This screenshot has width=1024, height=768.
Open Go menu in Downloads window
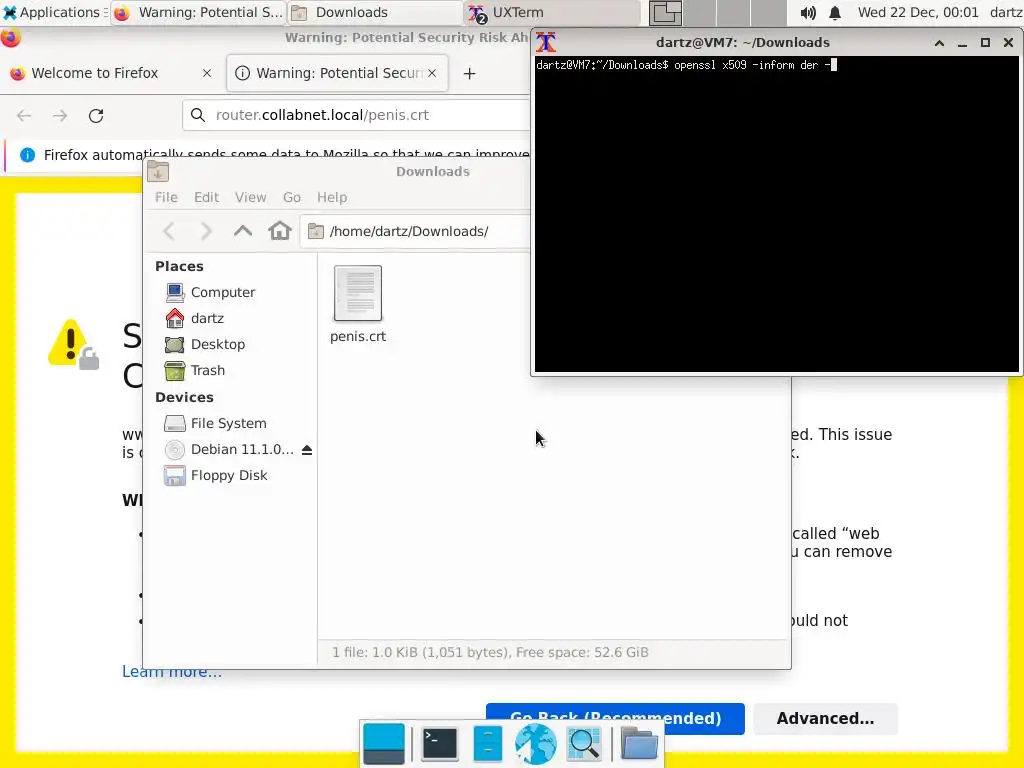click(x=292, y=197)
